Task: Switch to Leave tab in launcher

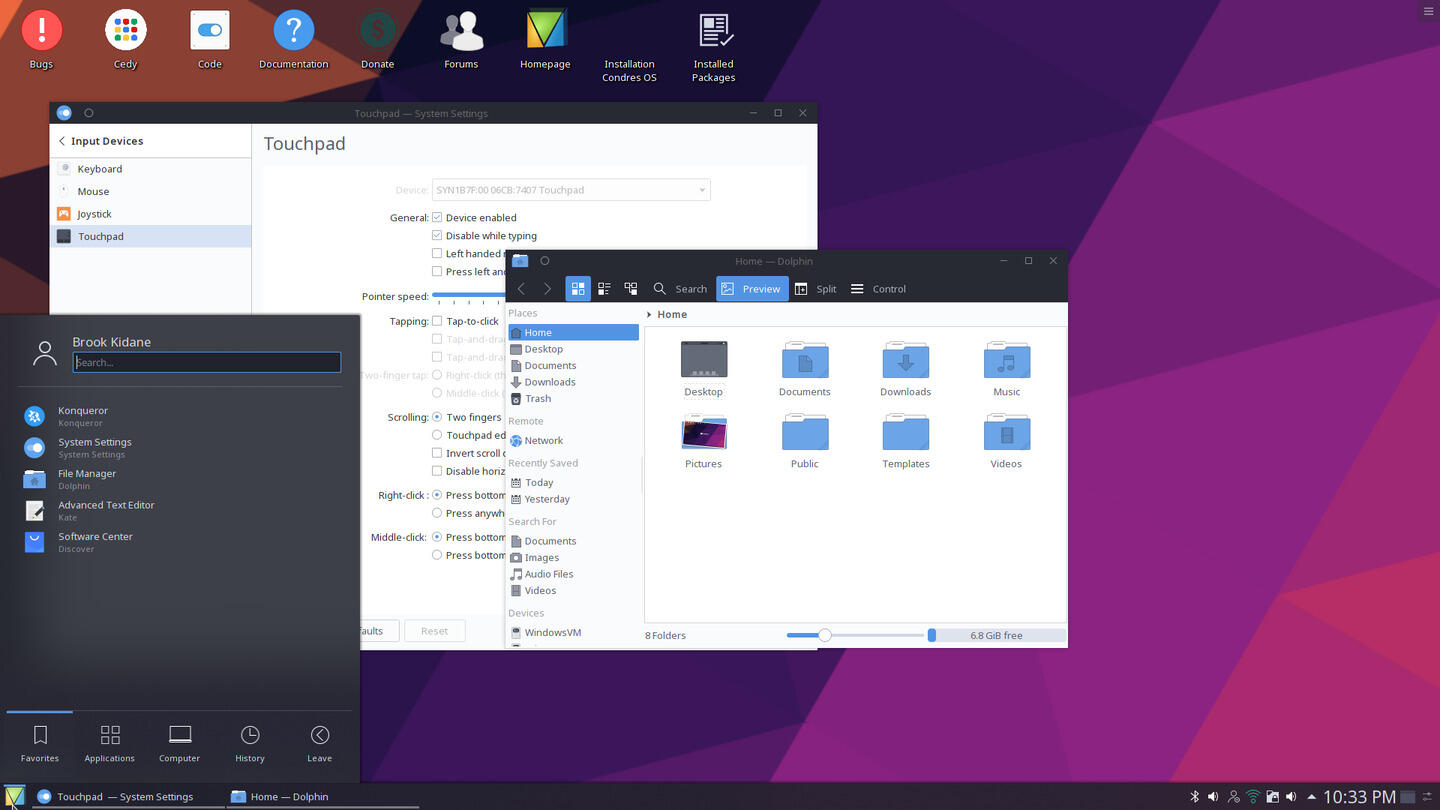Action: pyautogui.click(x=320, y=743)
